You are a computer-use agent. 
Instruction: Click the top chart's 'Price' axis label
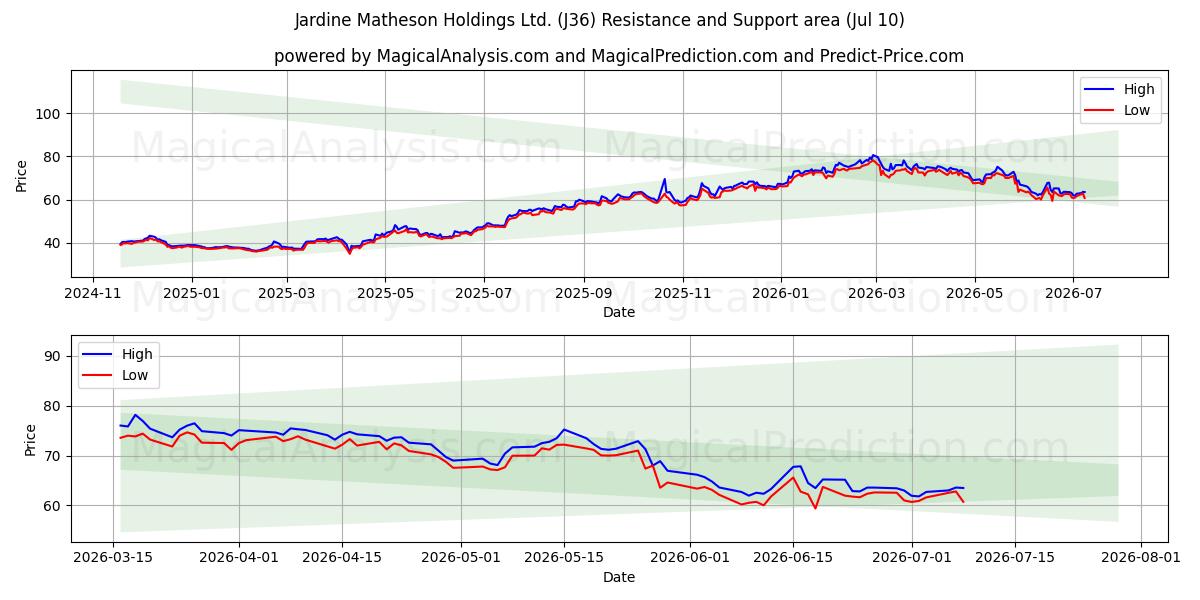(x=22, y=174)
